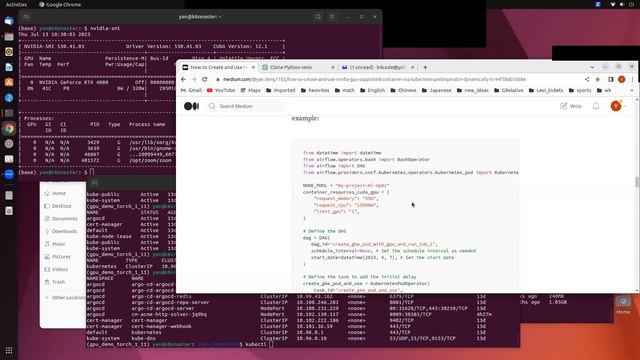The width and height of the screenshot is (640, 360).
Task: Open the Favorites bookmarks folder
Action: (x=315, y=90)
